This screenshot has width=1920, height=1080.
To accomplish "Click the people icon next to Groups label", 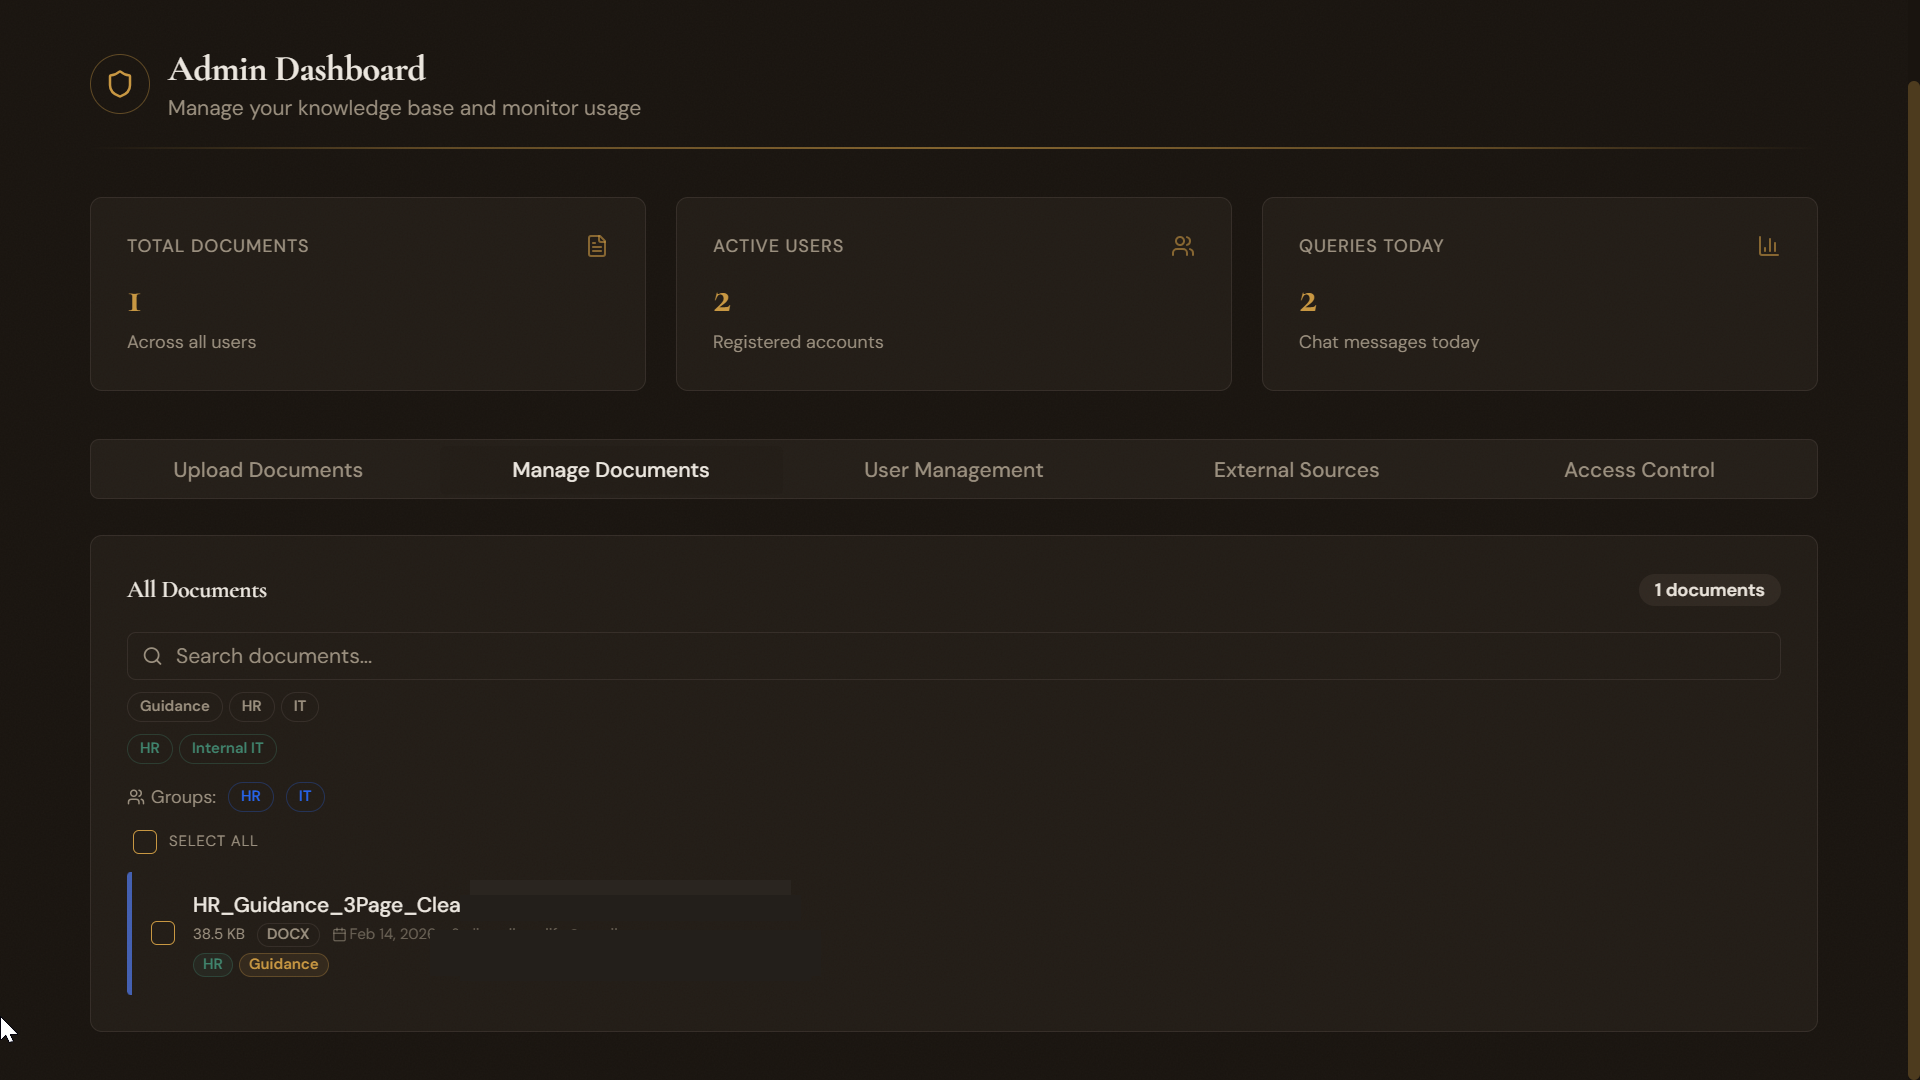I will coord(137,797).
